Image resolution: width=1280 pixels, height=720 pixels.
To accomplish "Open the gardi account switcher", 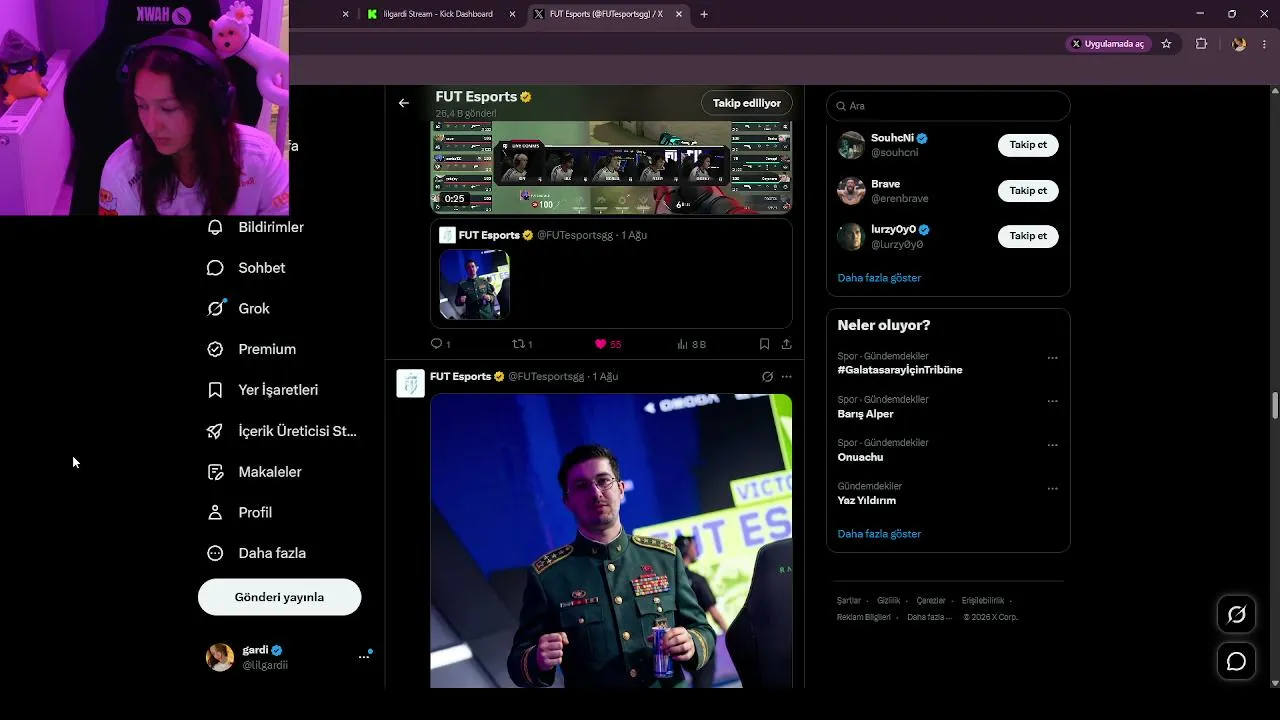I will coord(287,657).
